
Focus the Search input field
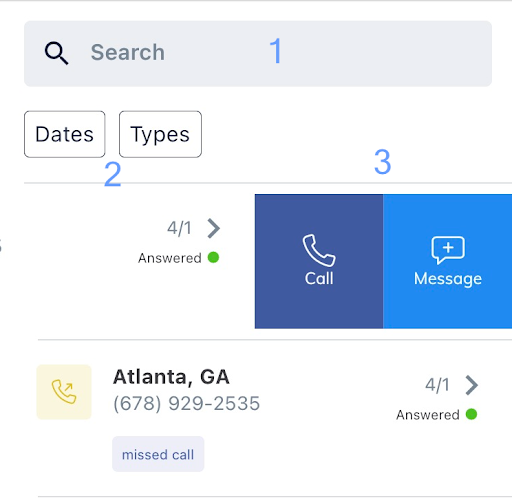258,54
